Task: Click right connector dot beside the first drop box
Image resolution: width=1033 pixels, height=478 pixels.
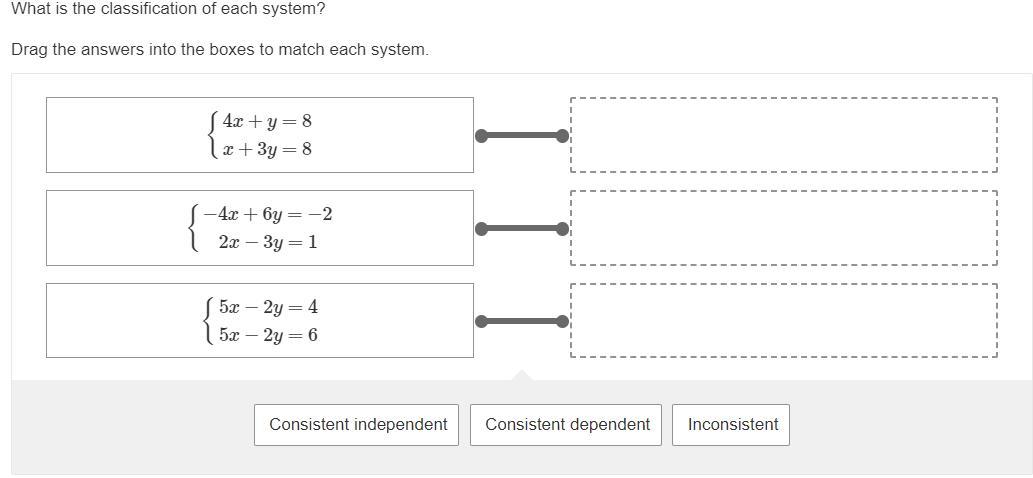Action: tap(563, 136)
